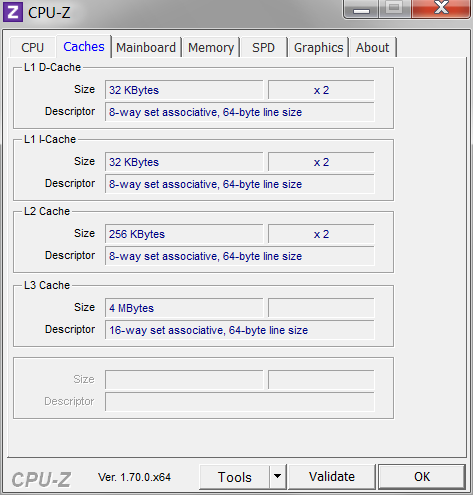Click the empty L3 Cache count field
This screenshot has width=473, height=495.
click(321, 308)
